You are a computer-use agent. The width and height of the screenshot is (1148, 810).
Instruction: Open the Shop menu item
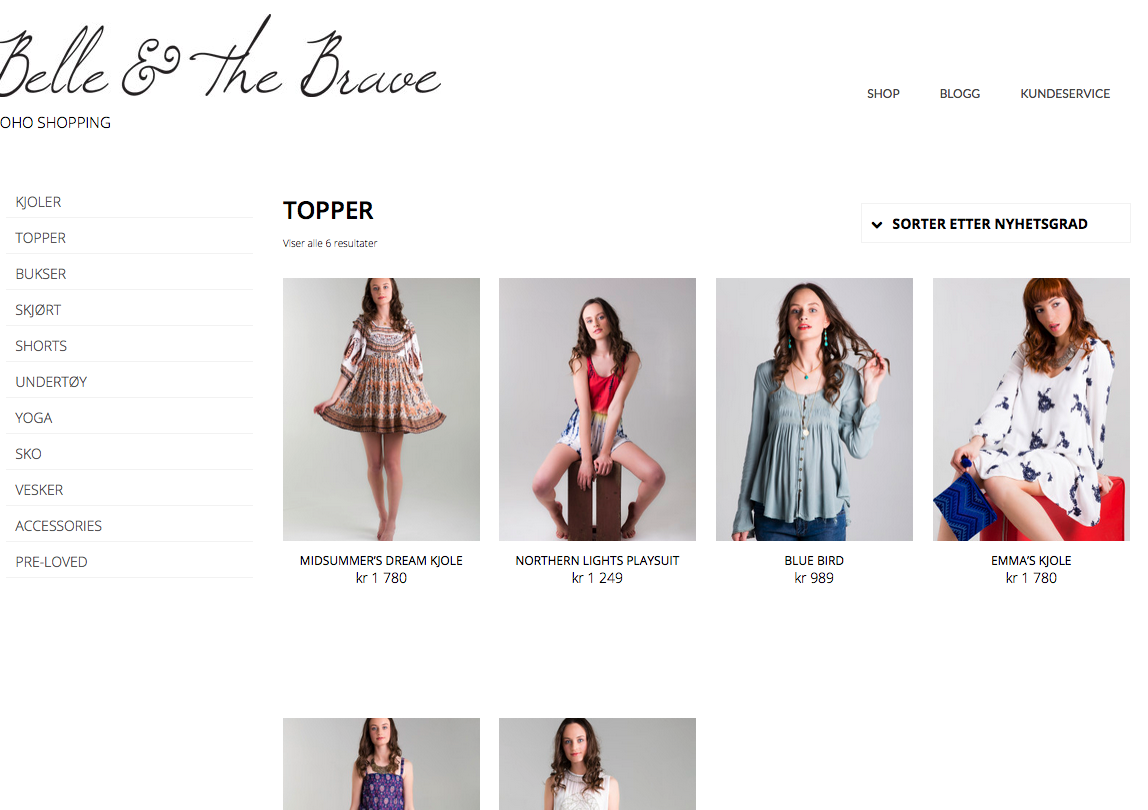pos(883,94)
